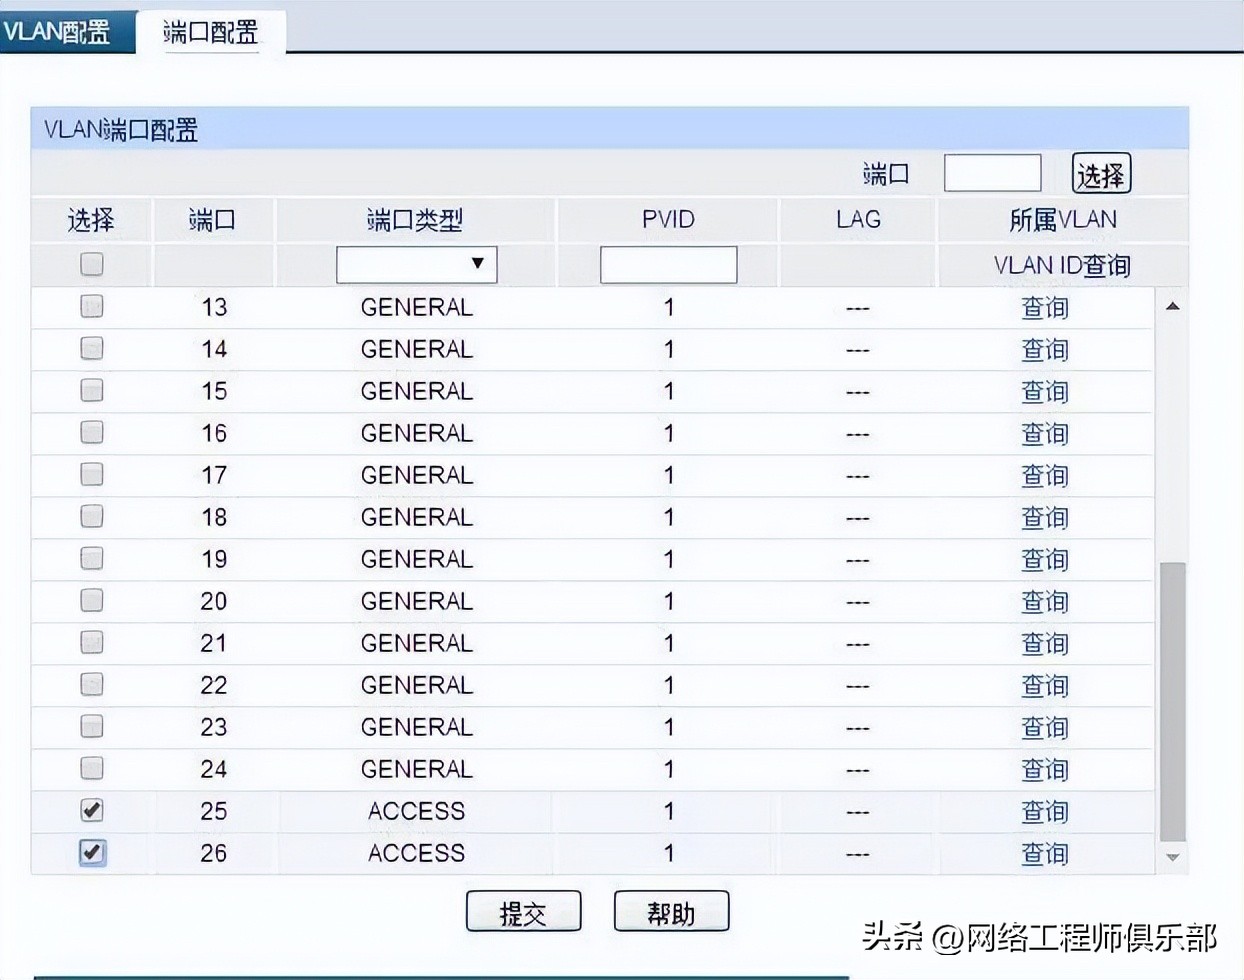
Task: Click 查询 link for port 19's VLAN
Action: 1045,559
